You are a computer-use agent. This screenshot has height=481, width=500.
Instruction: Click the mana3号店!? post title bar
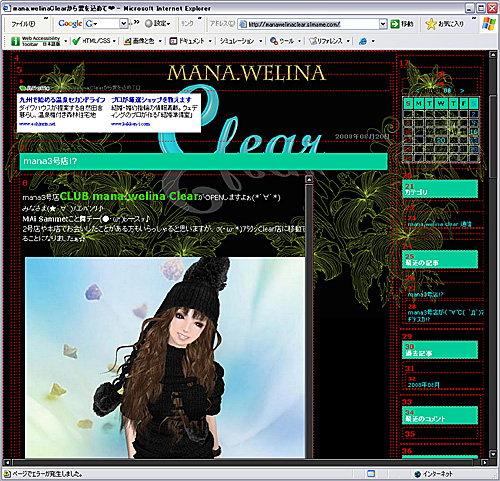pos(203,161)
